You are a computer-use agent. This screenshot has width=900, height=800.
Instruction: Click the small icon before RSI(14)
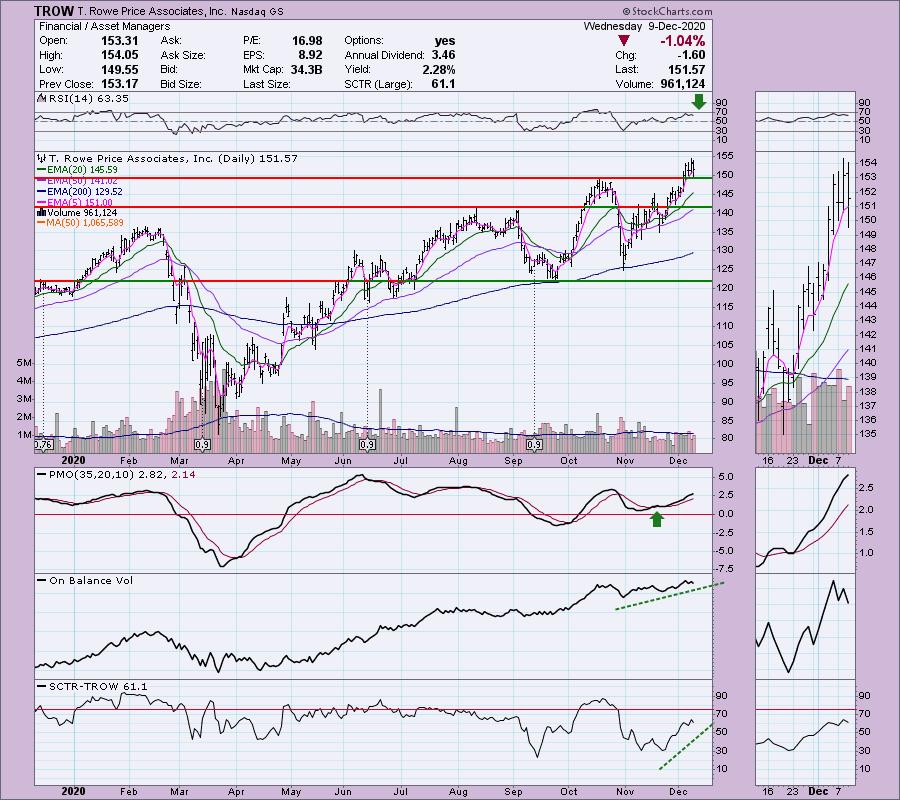tap(41, 98)
